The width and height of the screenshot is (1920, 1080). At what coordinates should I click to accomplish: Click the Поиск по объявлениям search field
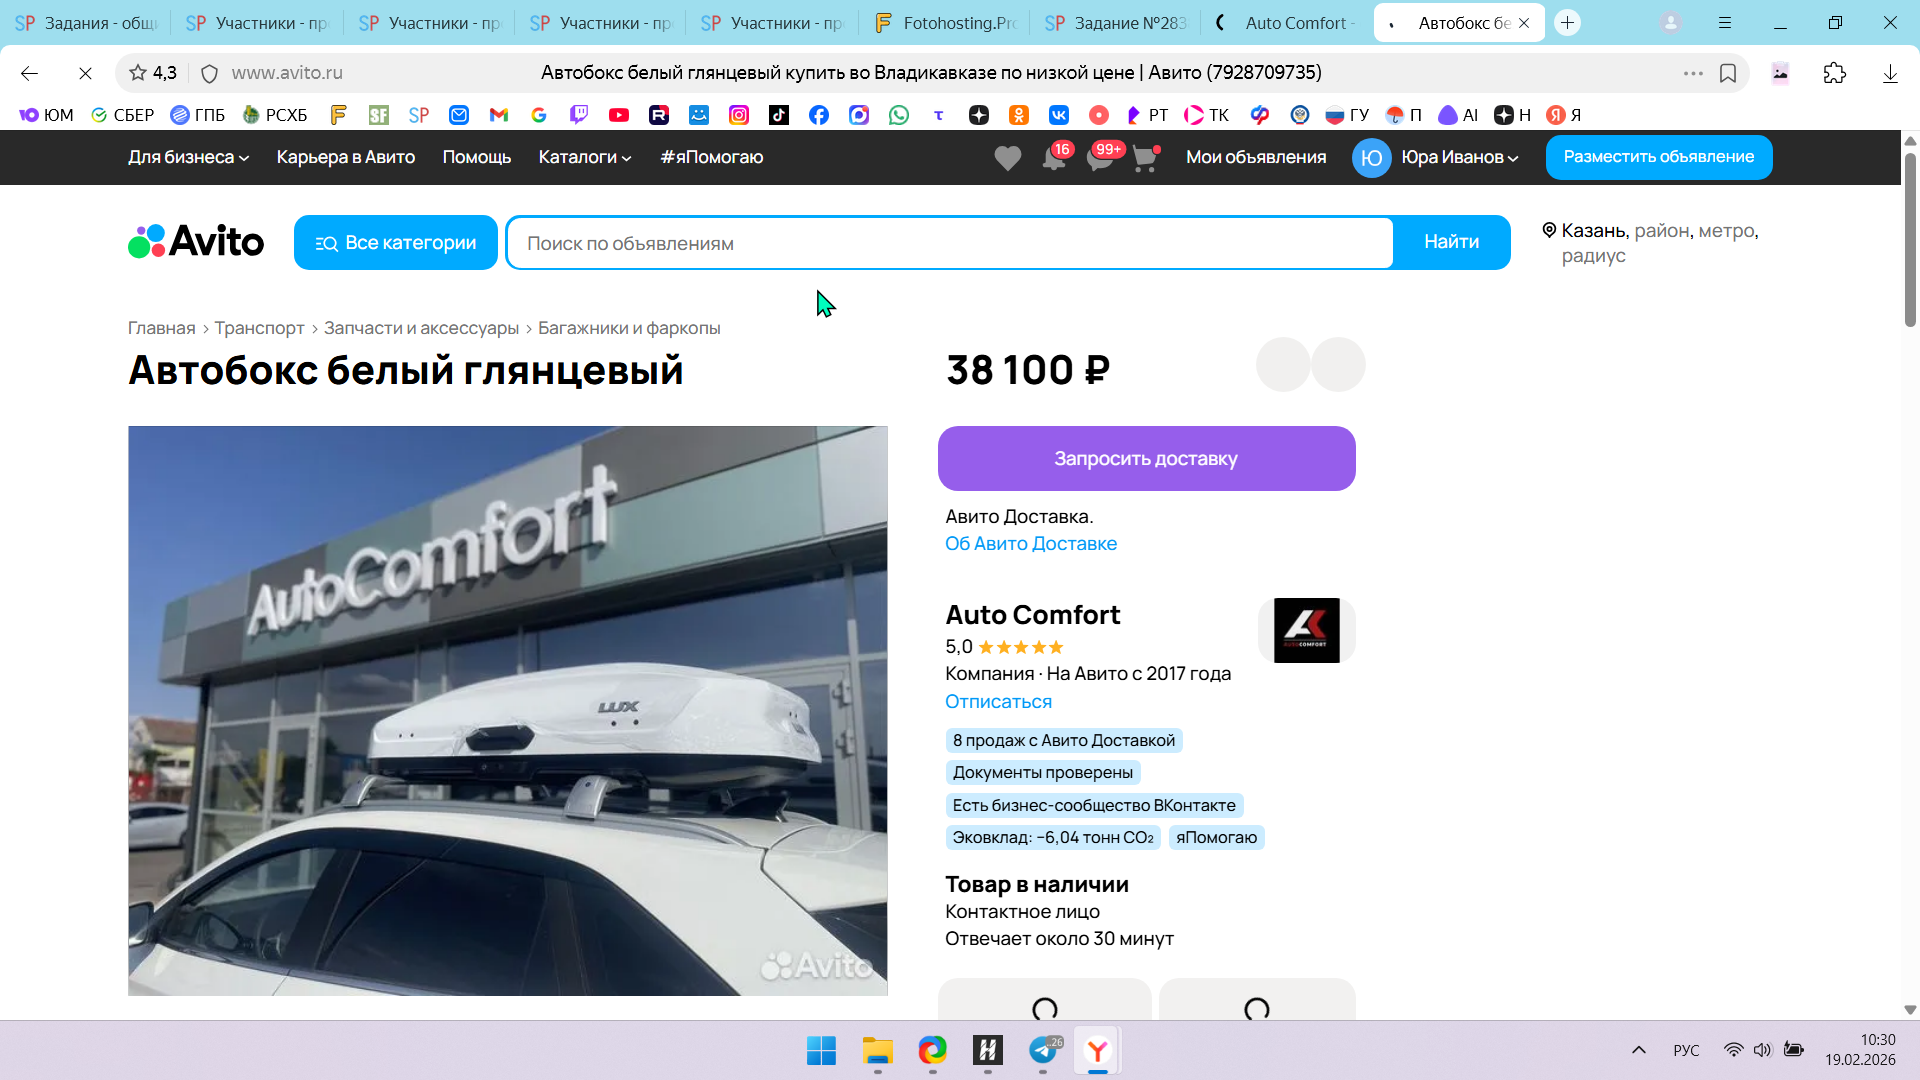pyautogui.click(x=950, y=243)
